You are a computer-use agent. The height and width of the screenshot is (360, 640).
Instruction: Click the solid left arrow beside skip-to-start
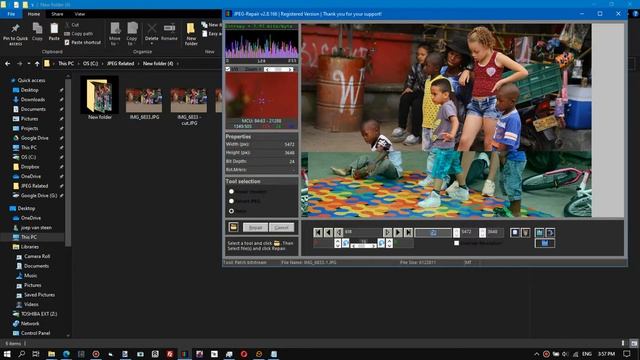tap(328, 232)
